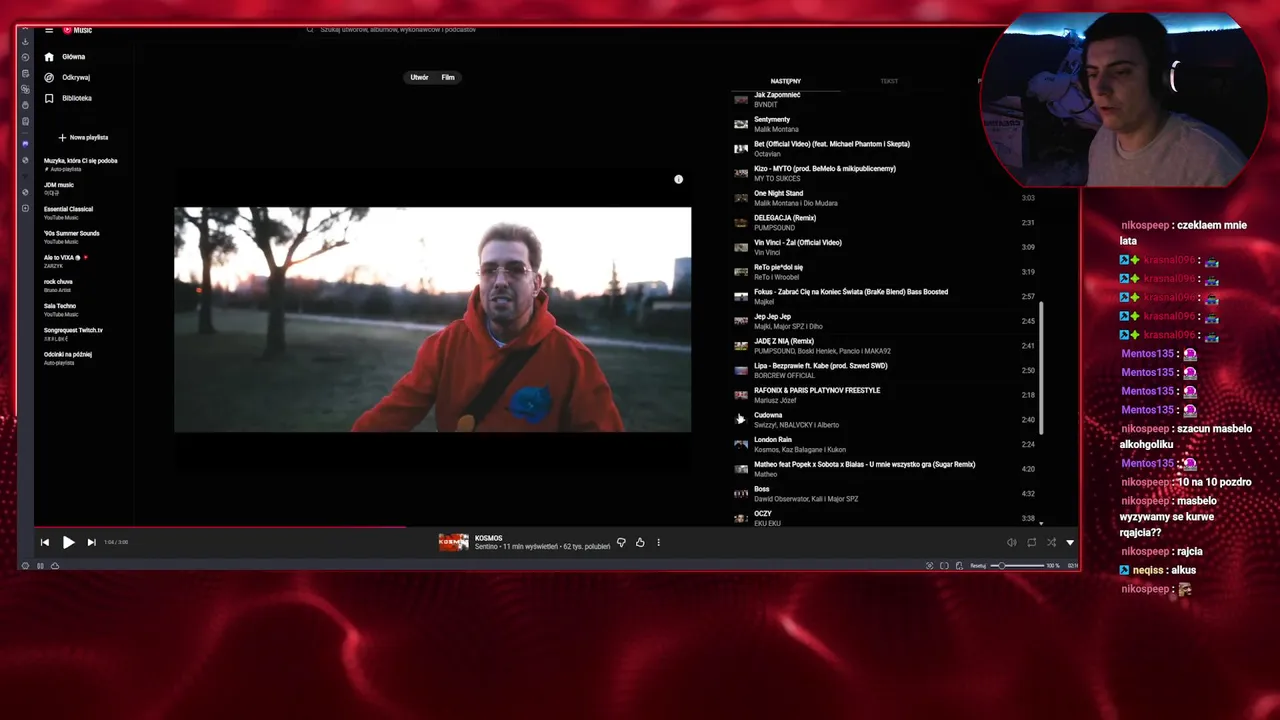1280x720 pixels.
Task: Skip to the next track
Action: [x=91, y=542]
